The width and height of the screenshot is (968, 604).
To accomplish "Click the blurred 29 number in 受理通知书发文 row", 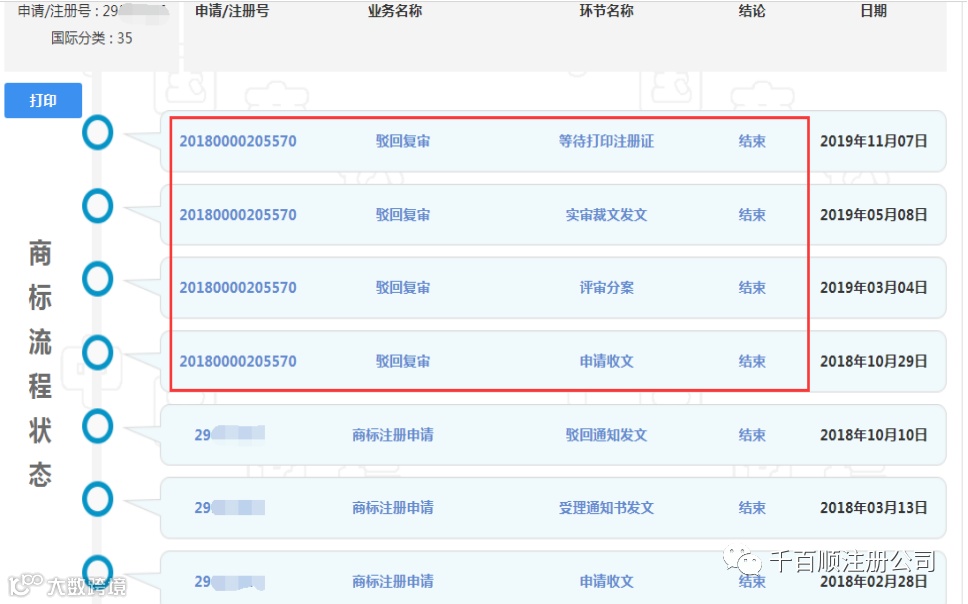I will pos(230,508).
